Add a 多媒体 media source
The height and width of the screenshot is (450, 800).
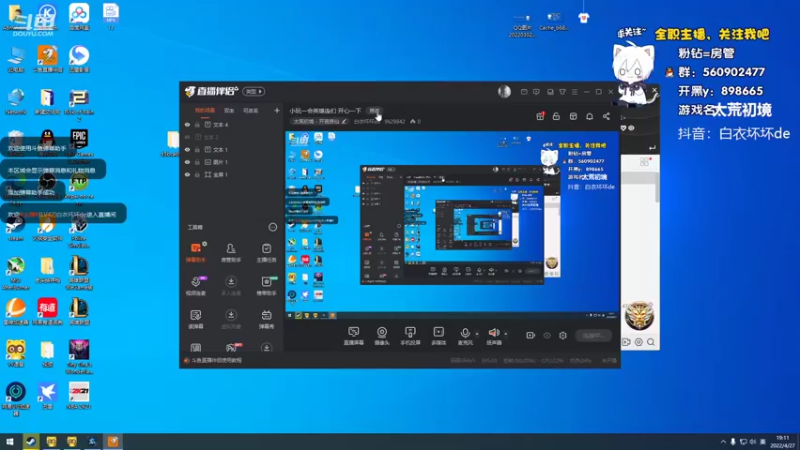[439, 336]
